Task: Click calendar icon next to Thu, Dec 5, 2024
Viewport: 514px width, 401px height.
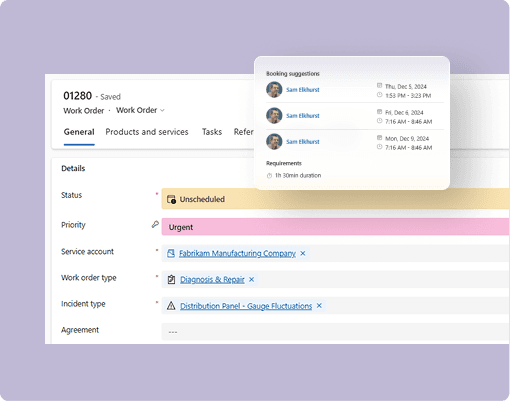Action: coord(379,86)
